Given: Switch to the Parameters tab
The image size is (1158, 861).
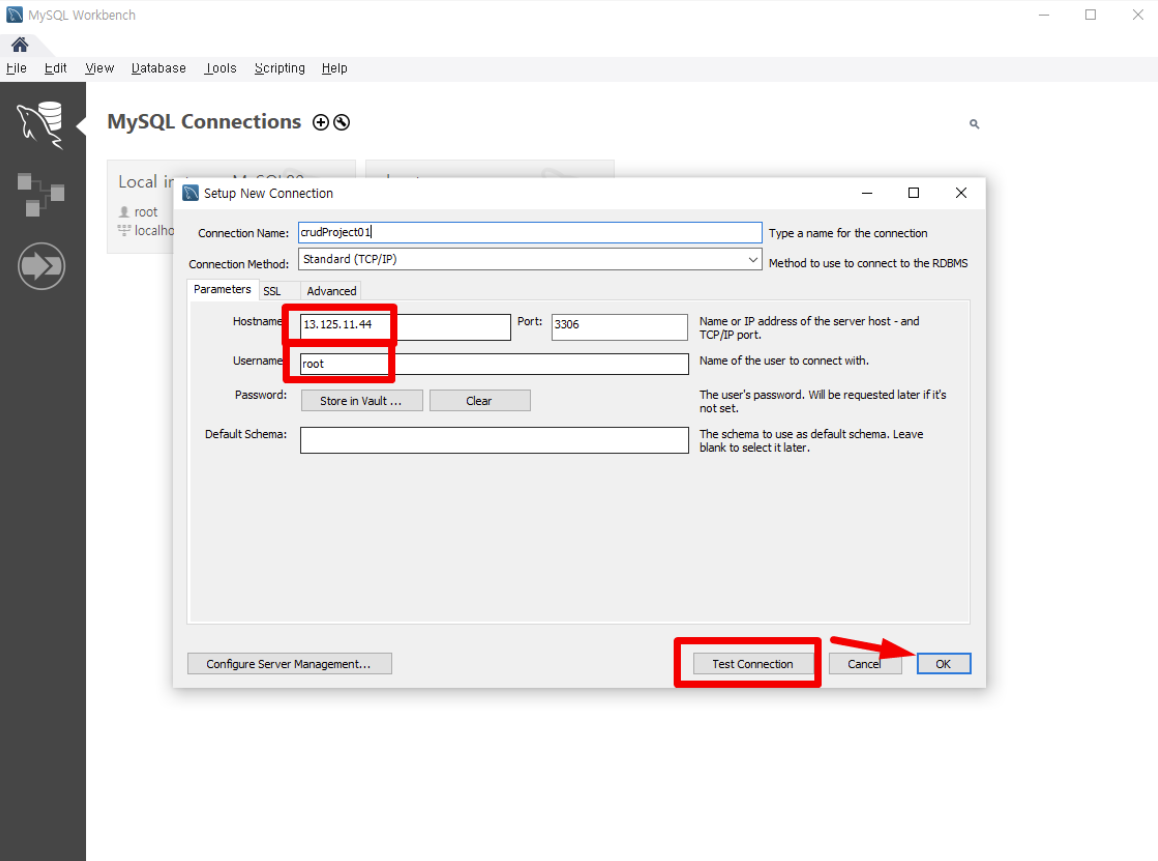Looking at the screenshot, I should (222, 289).
